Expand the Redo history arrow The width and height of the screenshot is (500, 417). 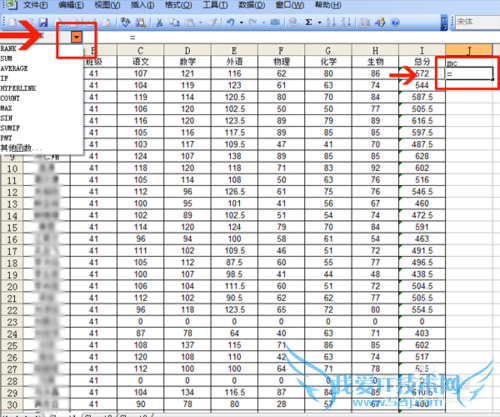(x=263, y=23)
